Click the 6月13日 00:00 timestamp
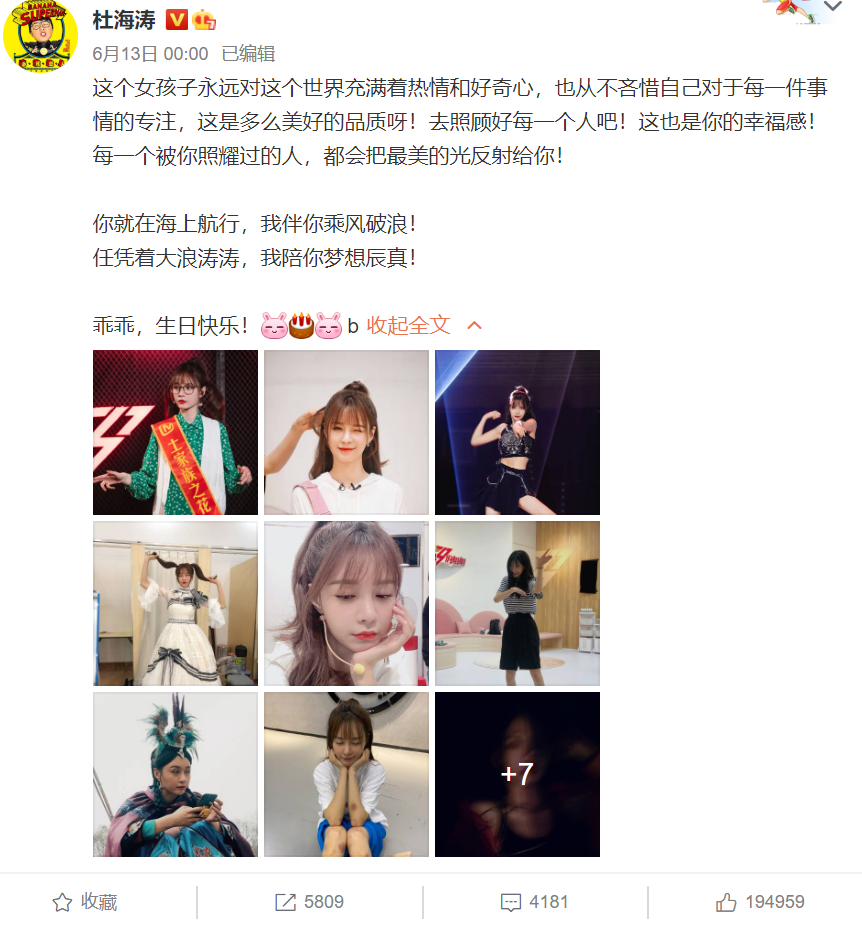This screenshot has width=862, height=931. tap(150, 54)
